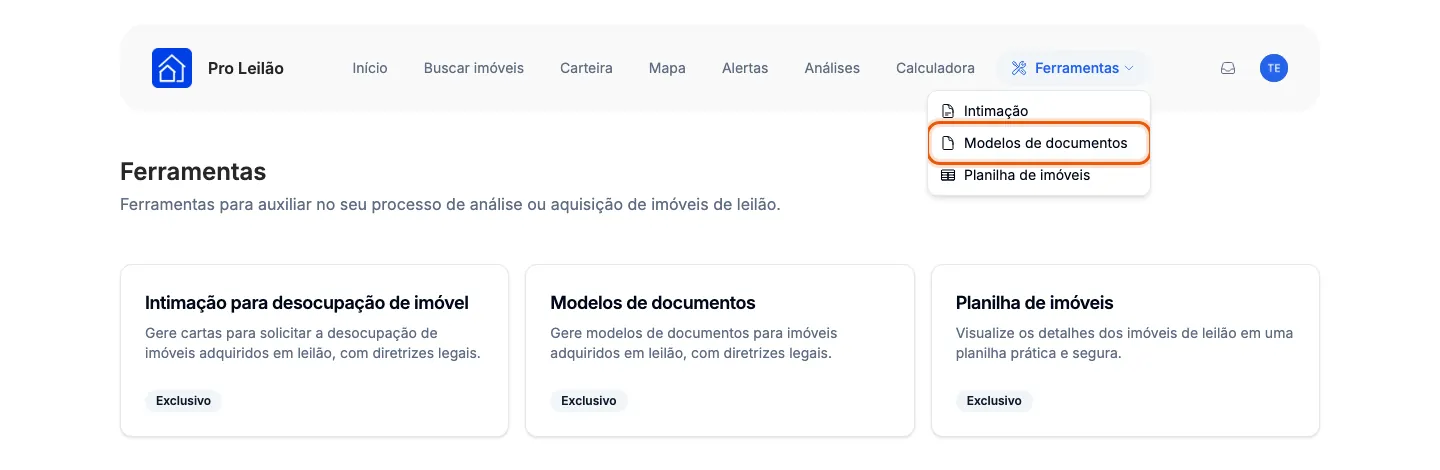Open the Carteira section
Image resolution: width=1440 pixels, height=470 pixels.
click(x=586, y=68)
